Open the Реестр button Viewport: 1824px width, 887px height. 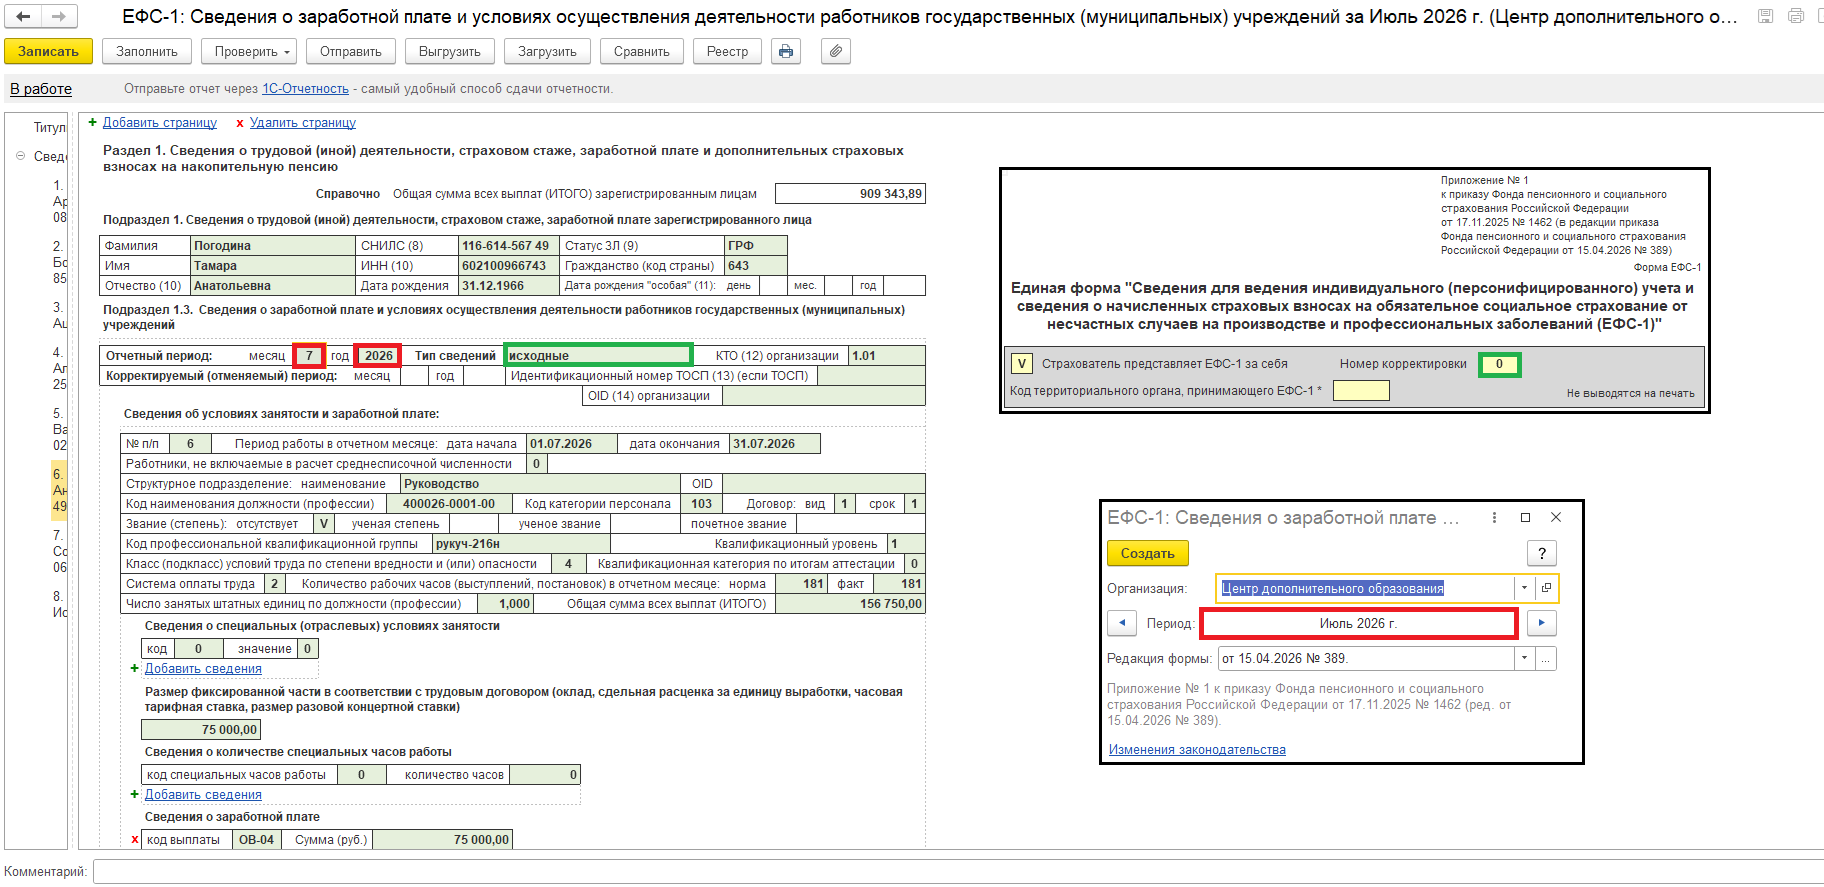coord(727,51)
